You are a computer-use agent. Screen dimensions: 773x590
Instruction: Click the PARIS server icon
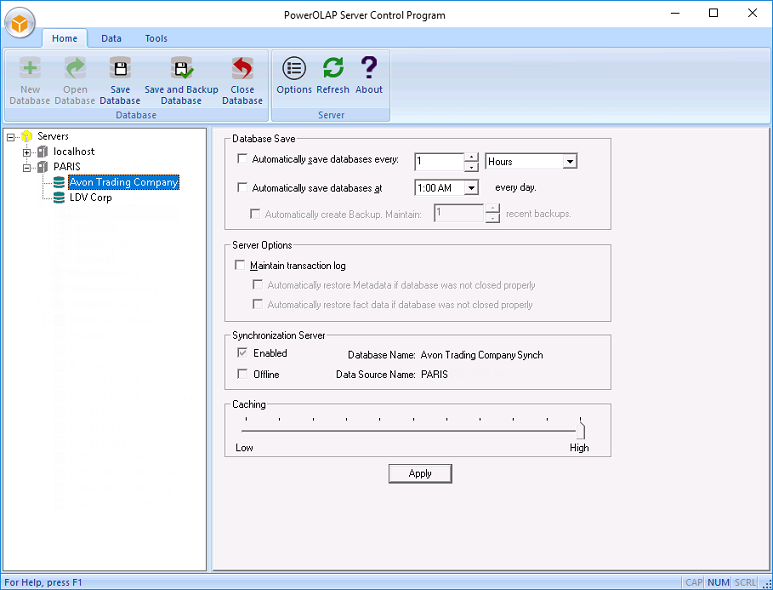tap(43, 167)
